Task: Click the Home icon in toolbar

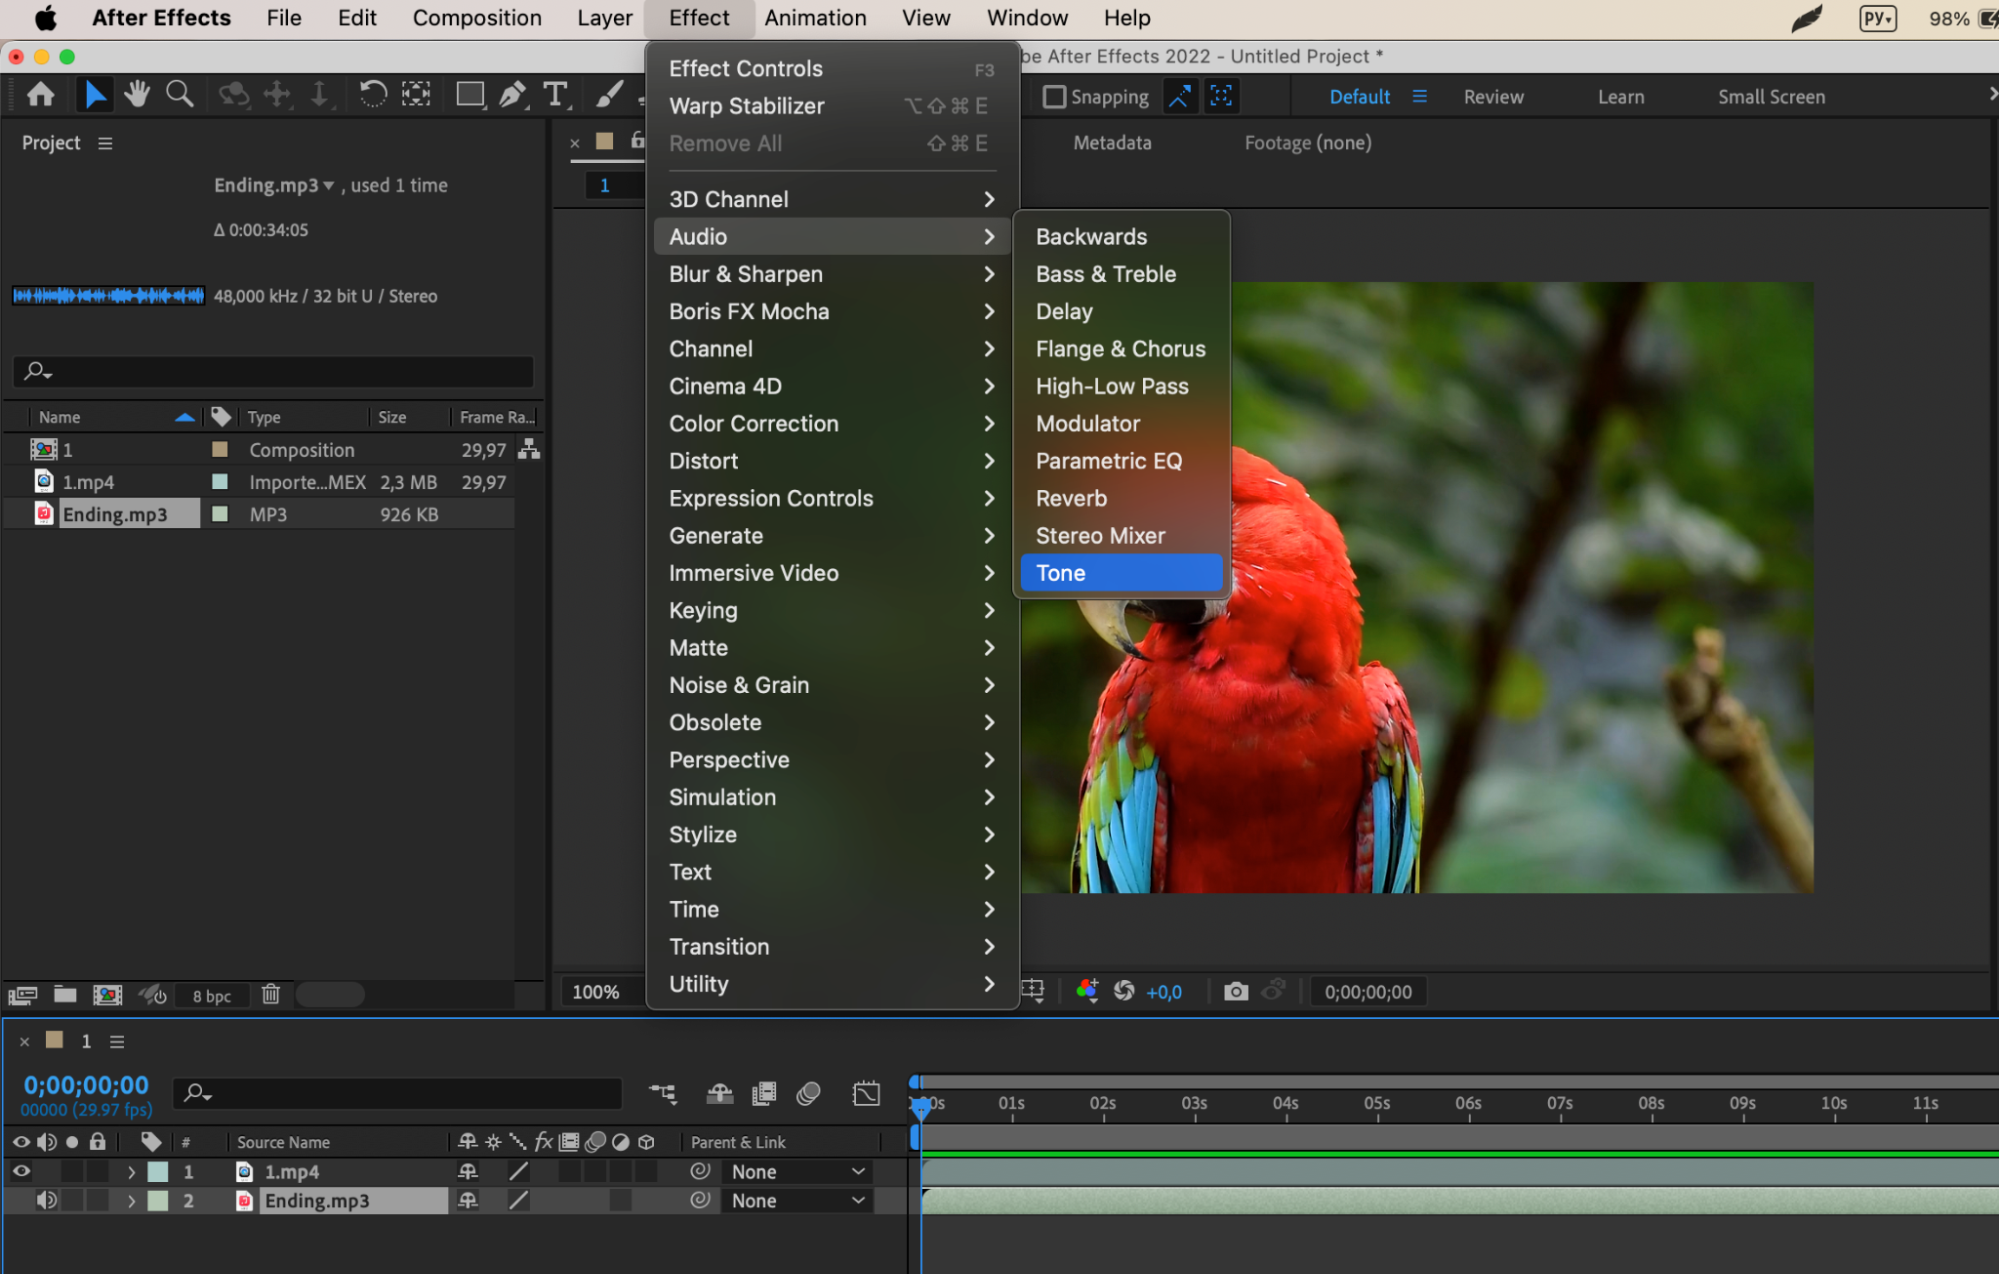Action: (x=41, y=95)
